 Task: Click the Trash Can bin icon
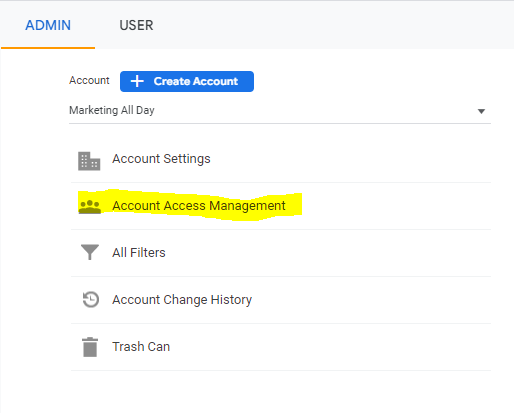coord(90,347)
